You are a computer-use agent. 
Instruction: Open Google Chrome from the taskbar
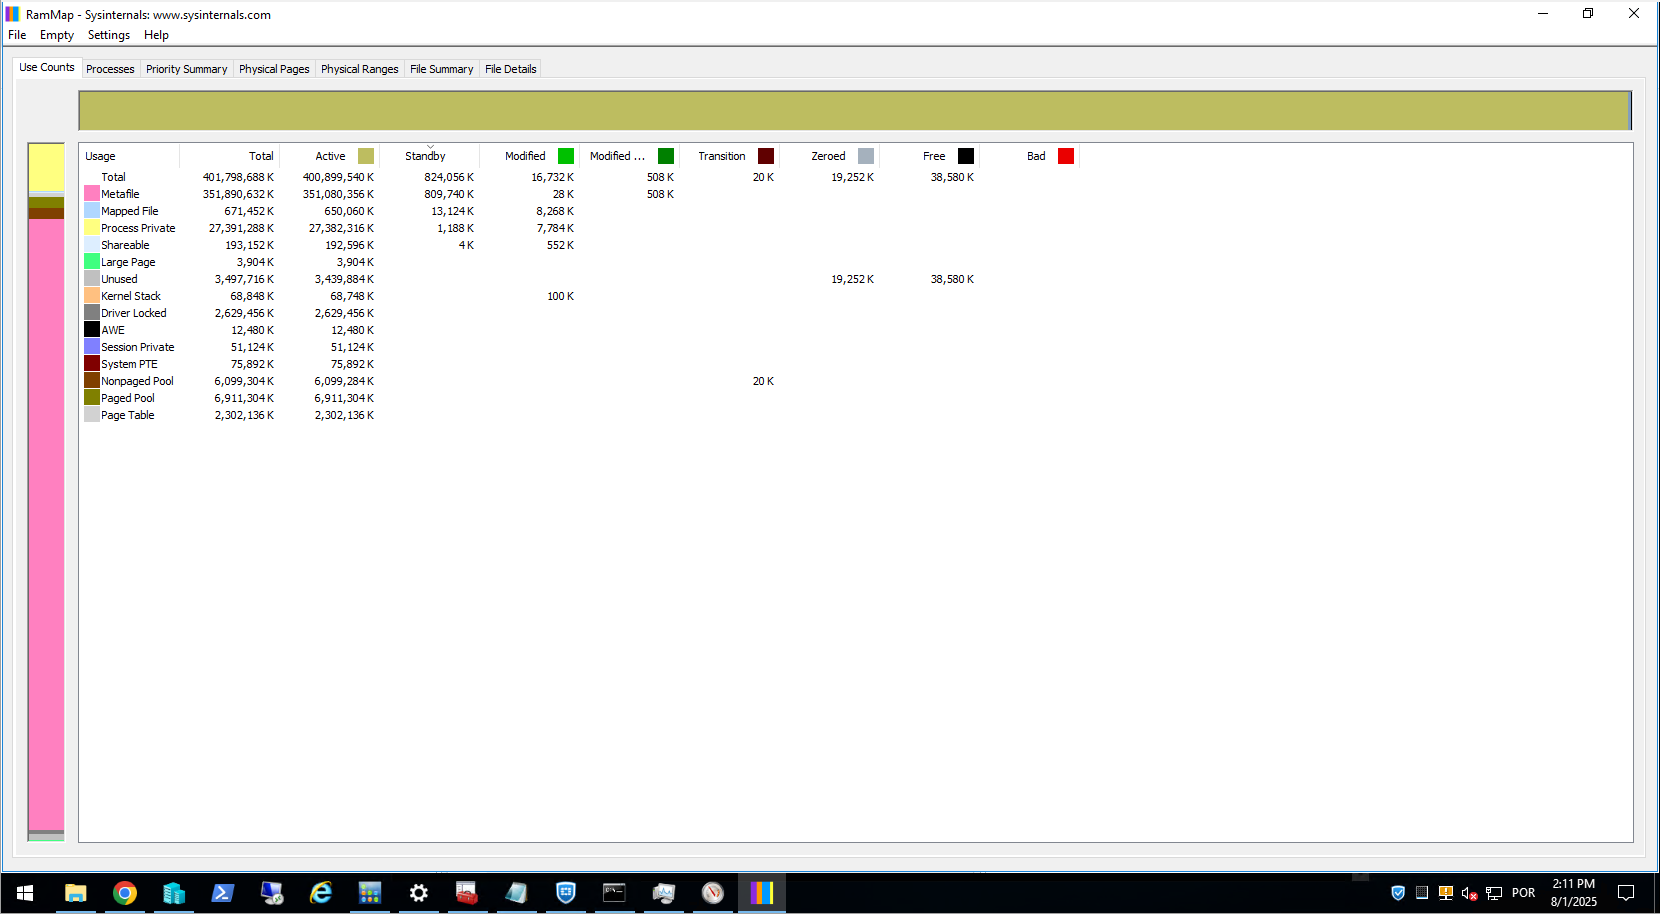(125, 893)
